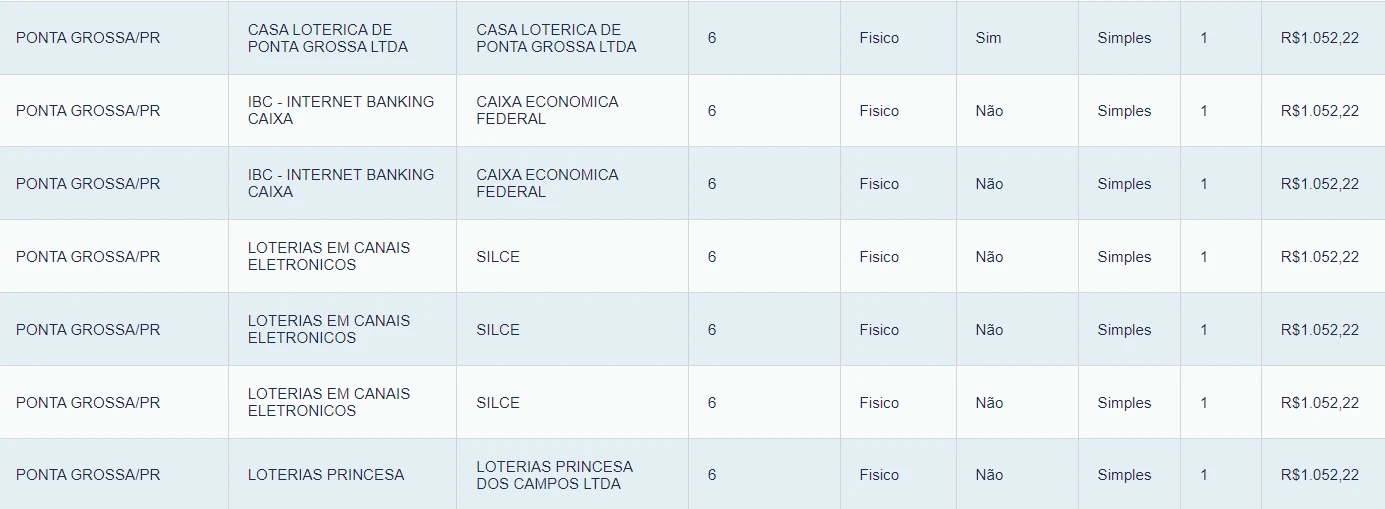
Task: Select "Fisico" in the Casa Loterica row
Action: (x=879, y=38)
